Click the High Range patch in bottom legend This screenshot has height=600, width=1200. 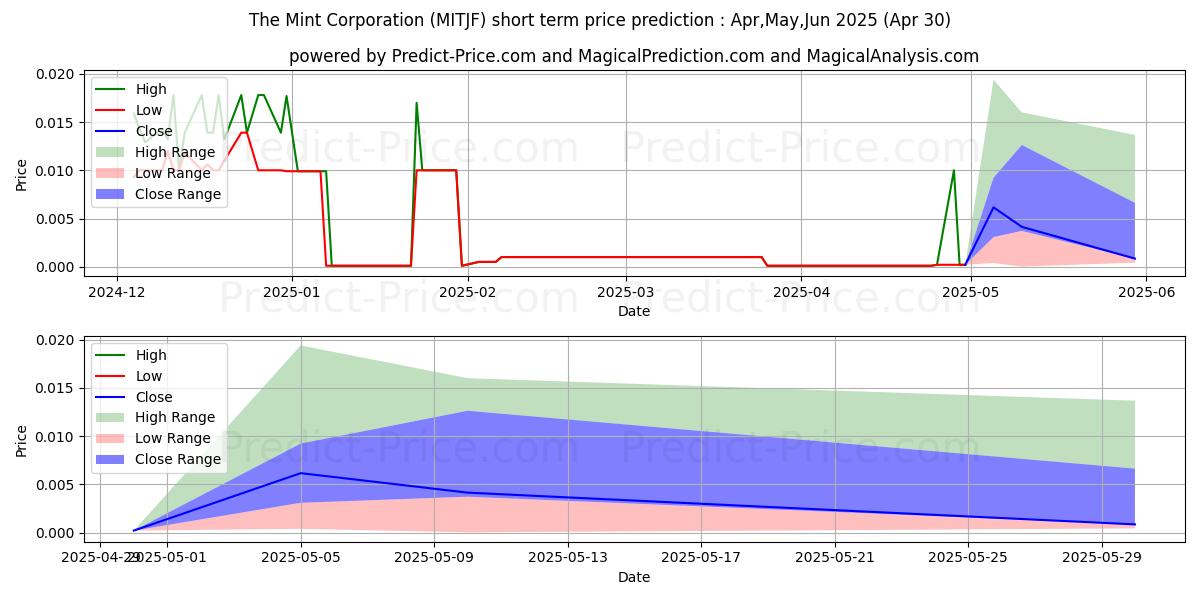[111, 418]
